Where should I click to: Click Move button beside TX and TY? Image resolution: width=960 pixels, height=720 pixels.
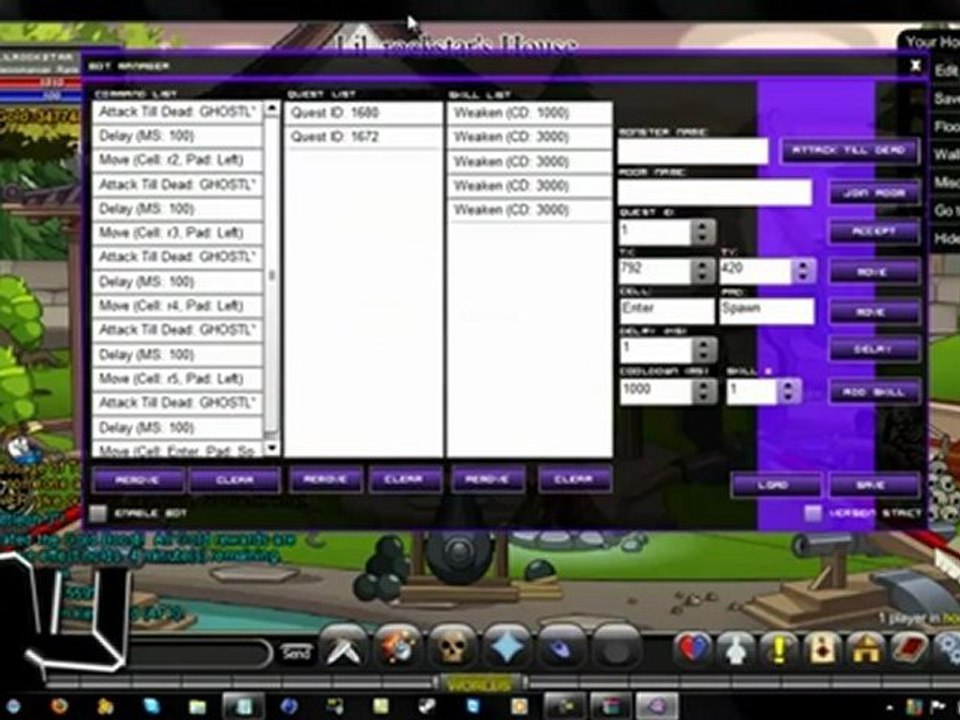coord(874,271)
